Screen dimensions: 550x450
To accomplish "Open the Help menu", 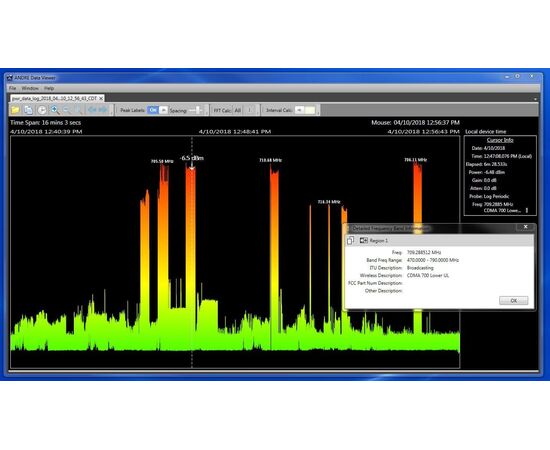I will 49,88.
